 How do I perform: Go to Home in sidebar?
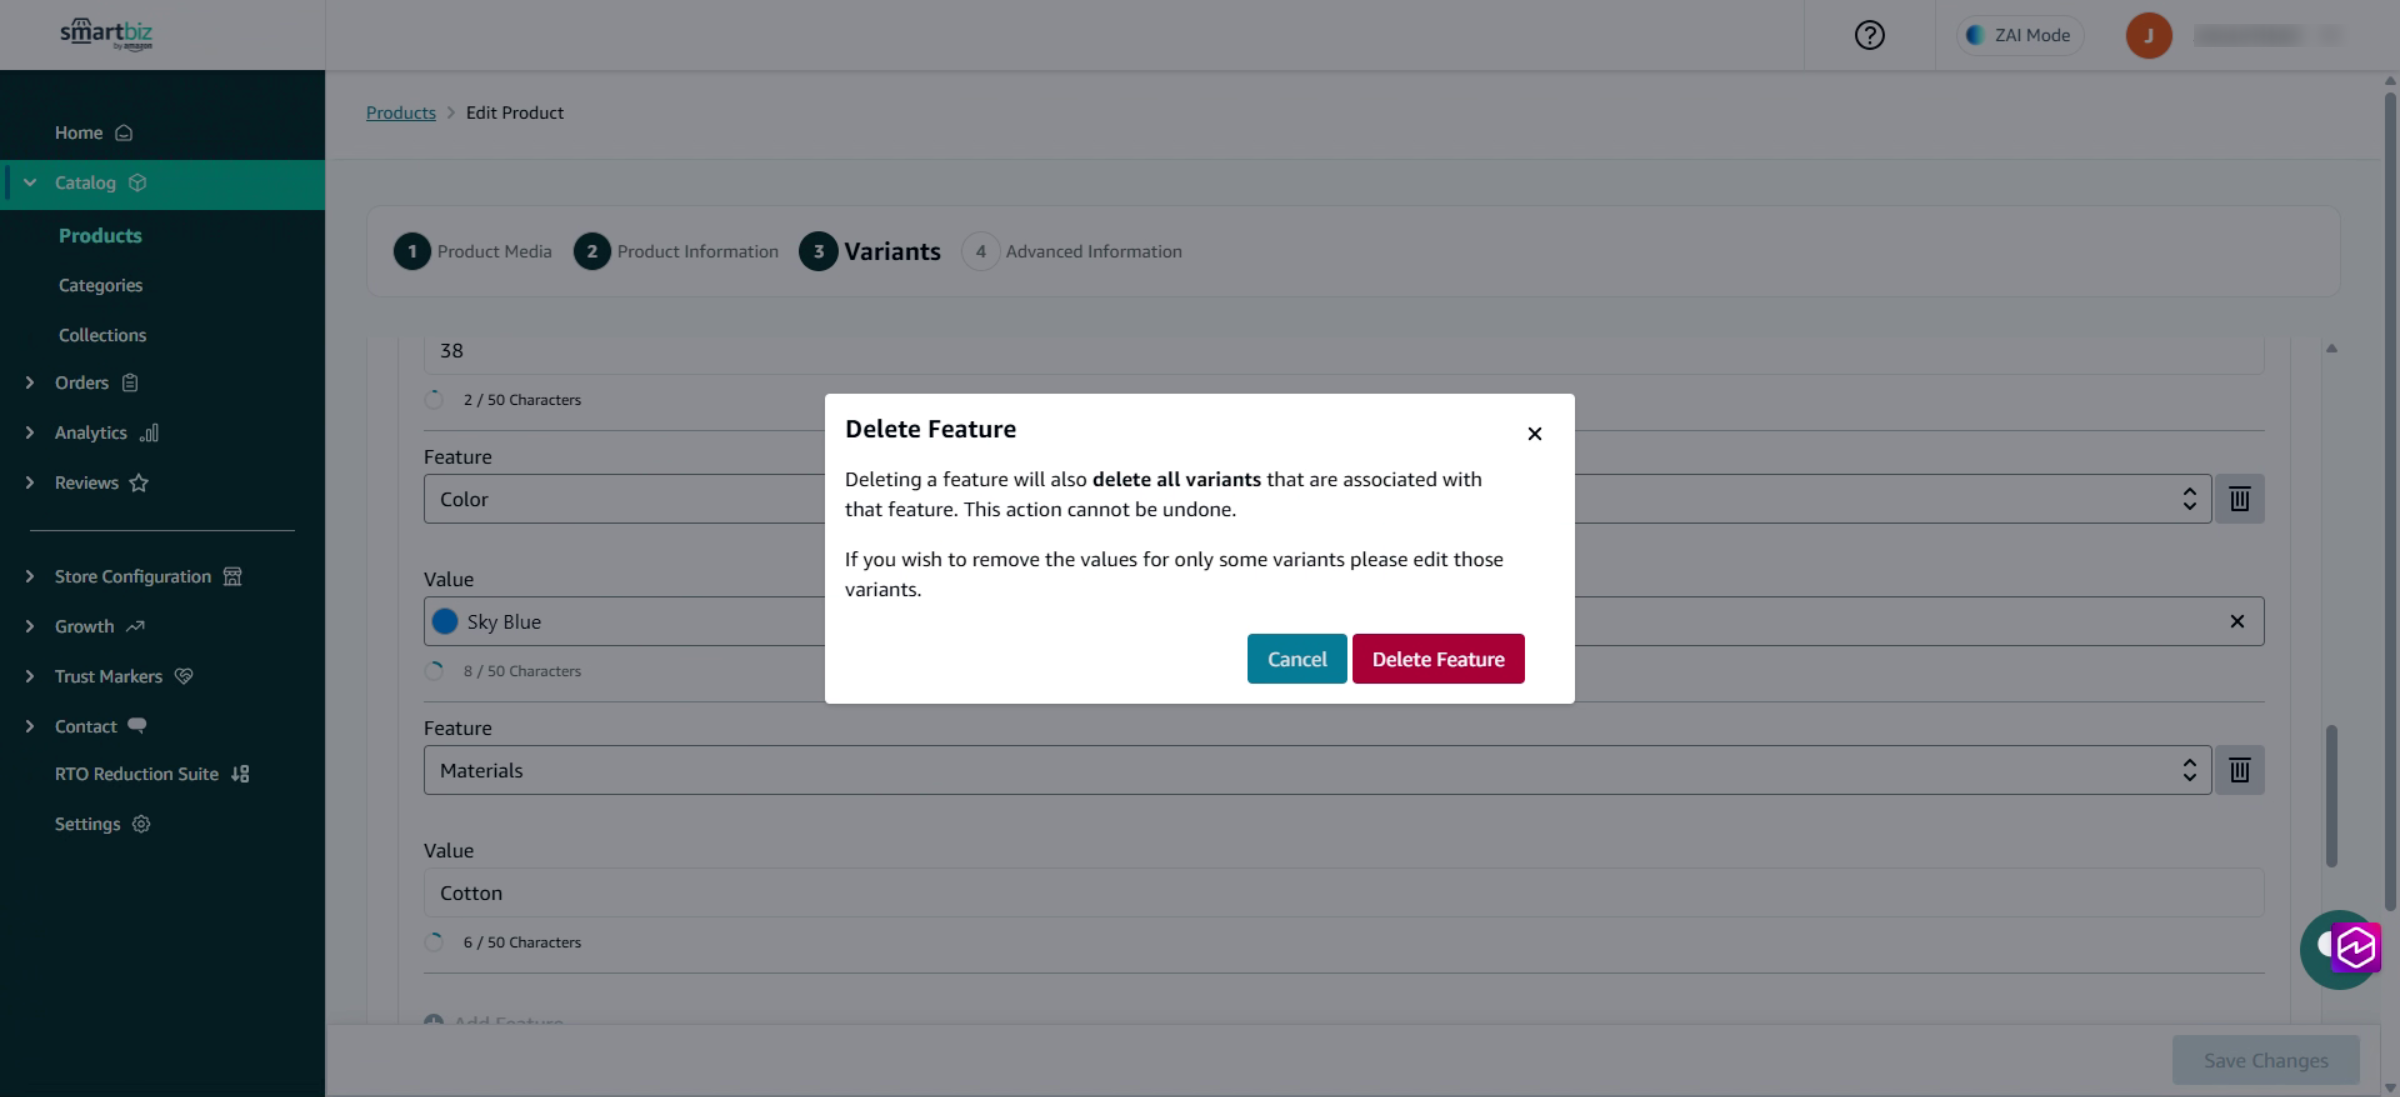click(94, 132)
